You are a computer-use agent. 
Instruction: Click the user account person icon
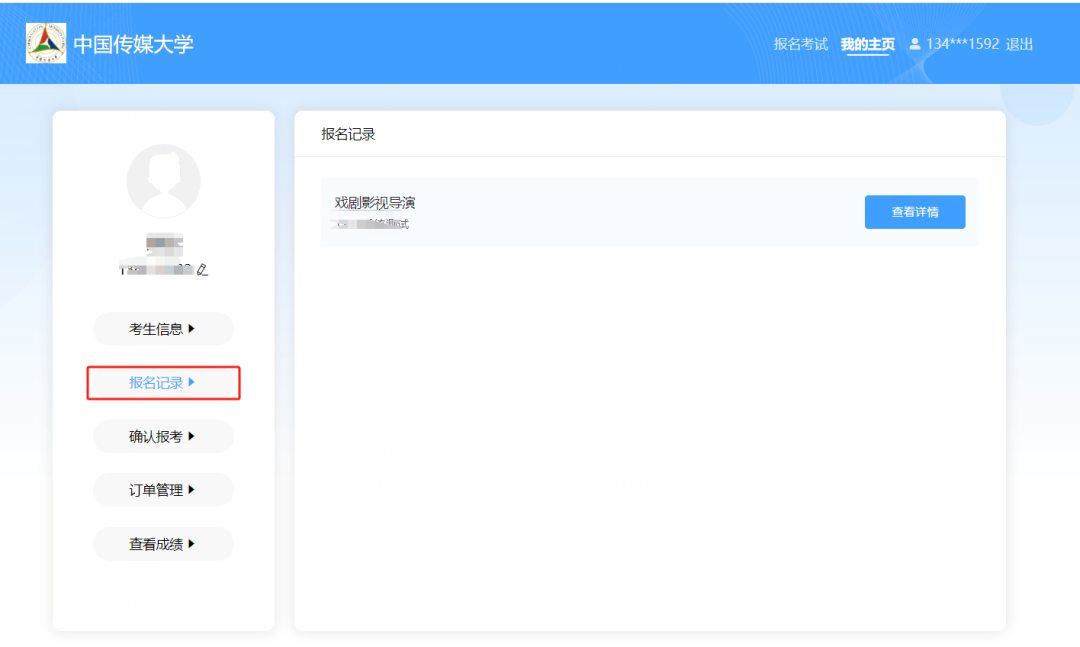916,44
